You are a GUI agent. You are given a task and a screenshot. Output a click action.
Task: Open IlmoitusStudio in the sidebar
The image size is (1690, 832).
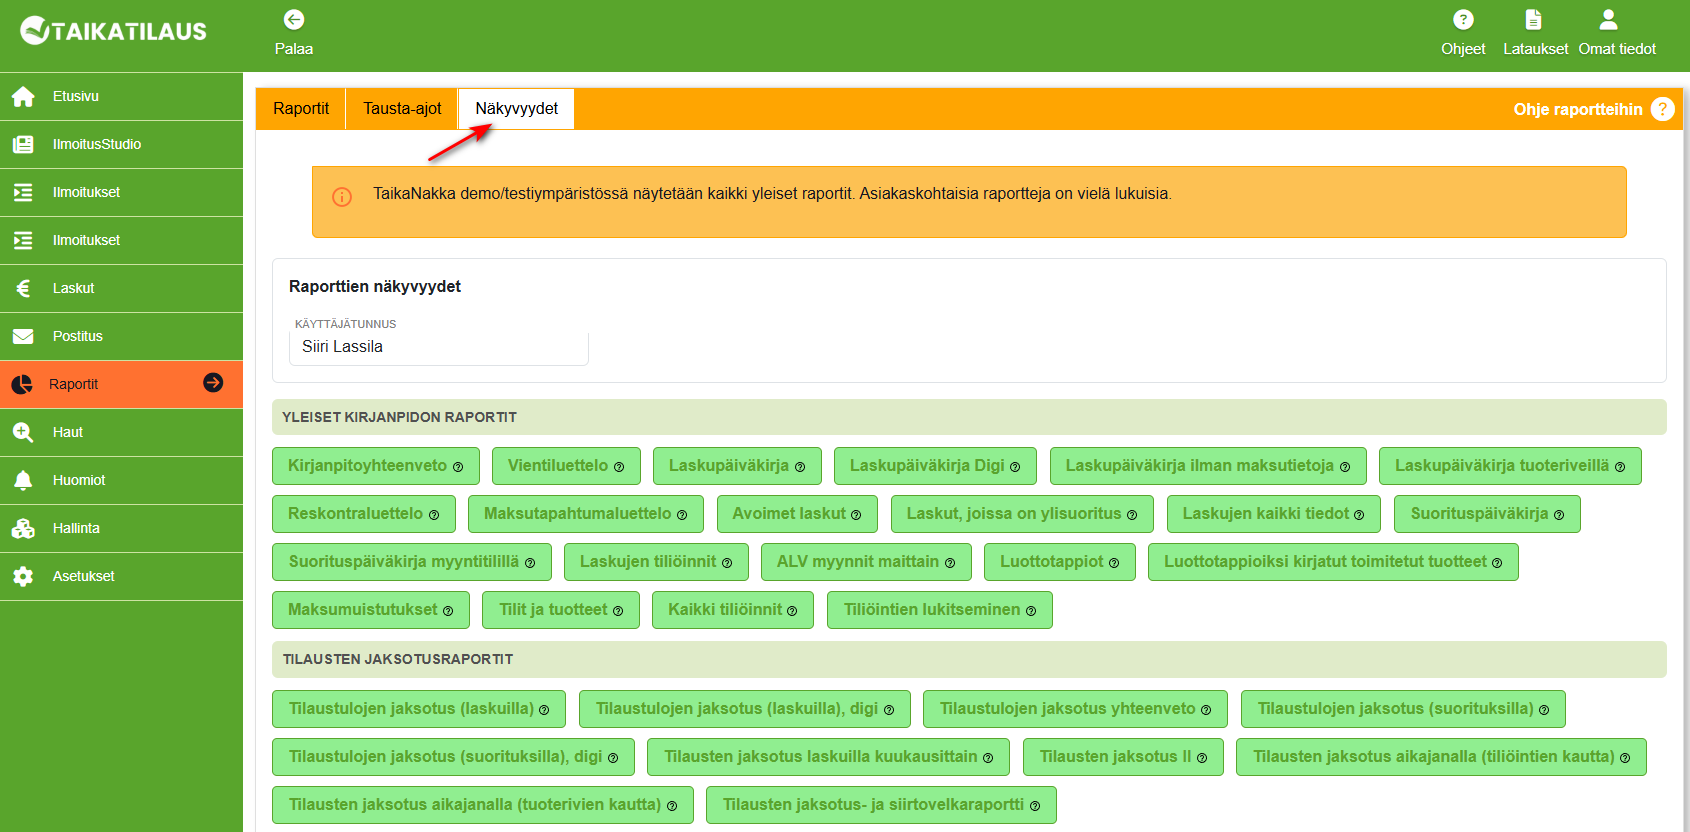(x=97, y=145)
